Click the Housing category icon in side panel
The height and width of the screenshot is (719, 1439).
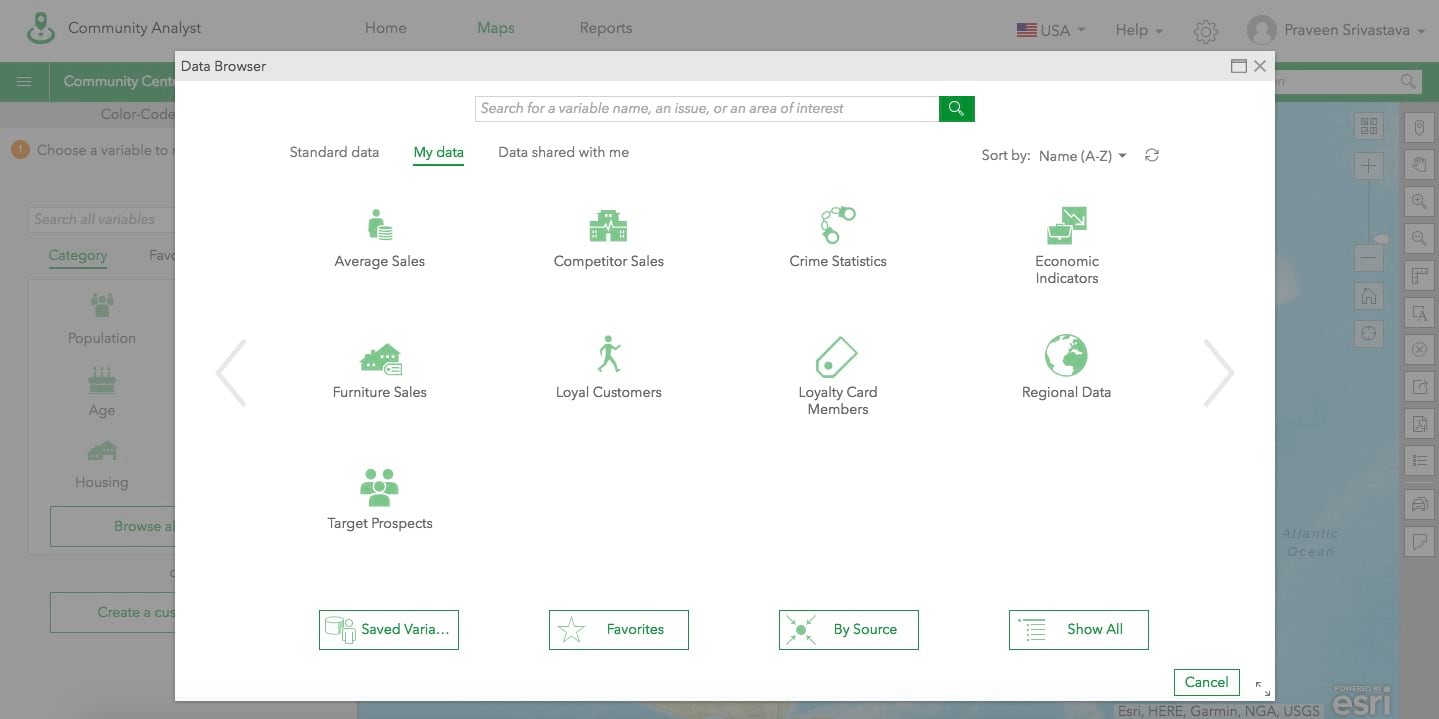(x=102, y=451)
